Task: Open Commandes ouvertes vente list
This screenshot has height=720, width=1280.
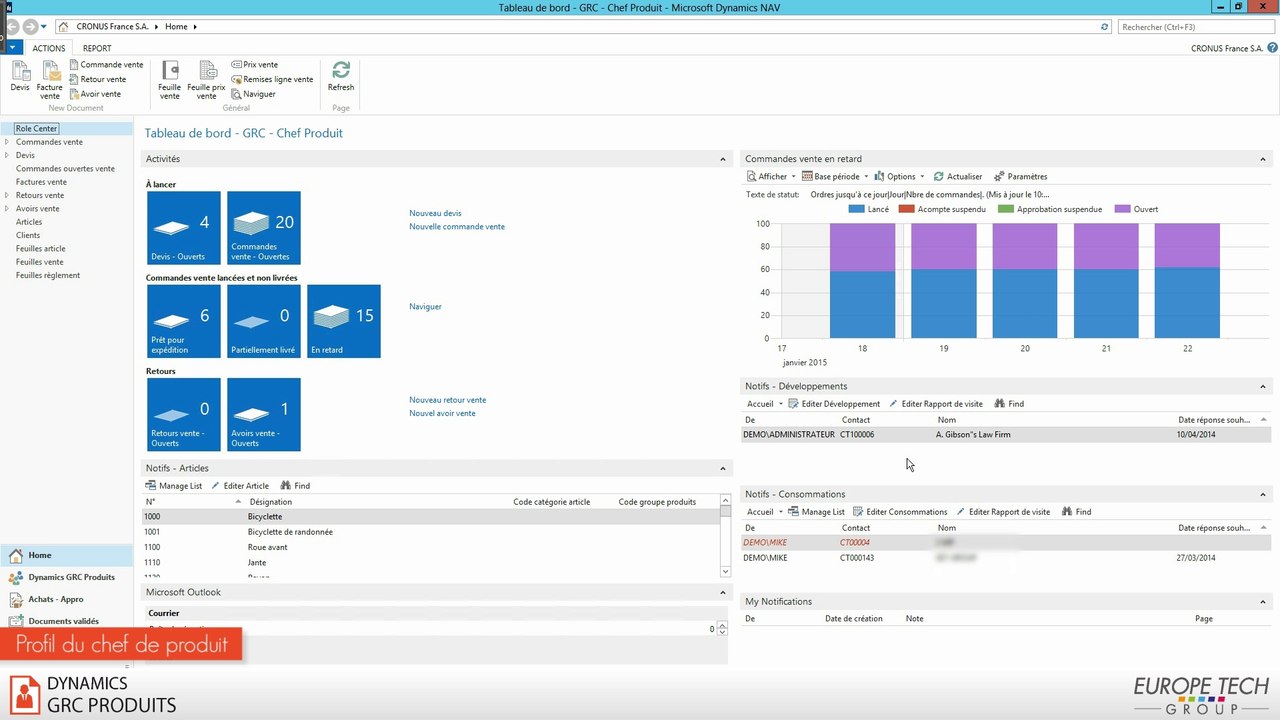Action: 65,169
